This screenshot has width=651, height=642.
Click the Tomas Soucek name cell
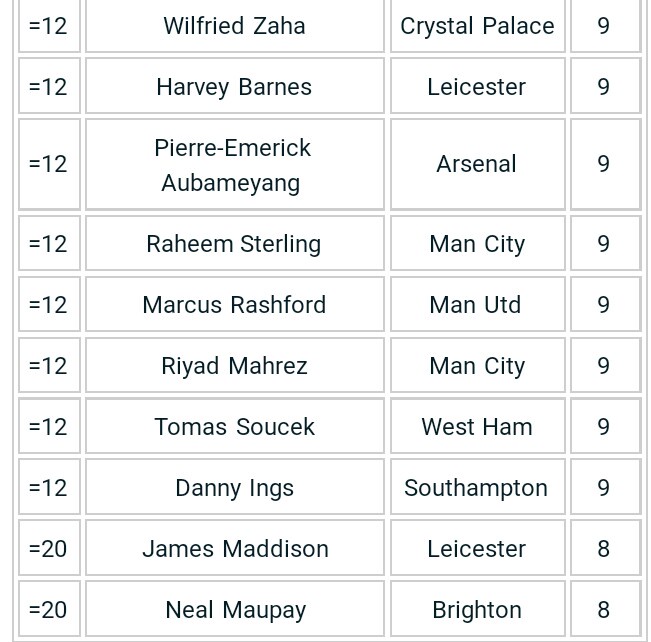pyautogui.click(x=234, y=427)
